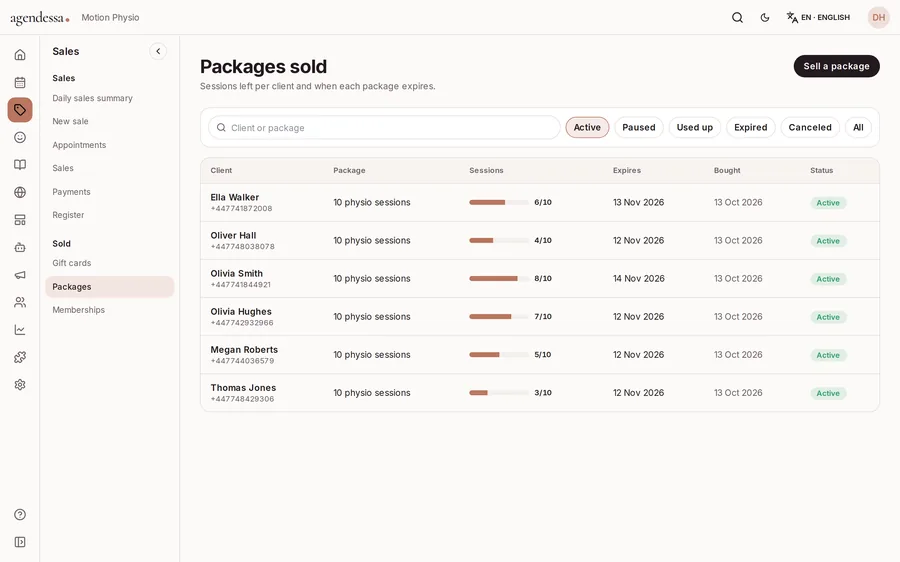Open the calendar icon in sidebar
Image resolution: width=900 pixels, height=562 pixels.
(x=20, y=82)
